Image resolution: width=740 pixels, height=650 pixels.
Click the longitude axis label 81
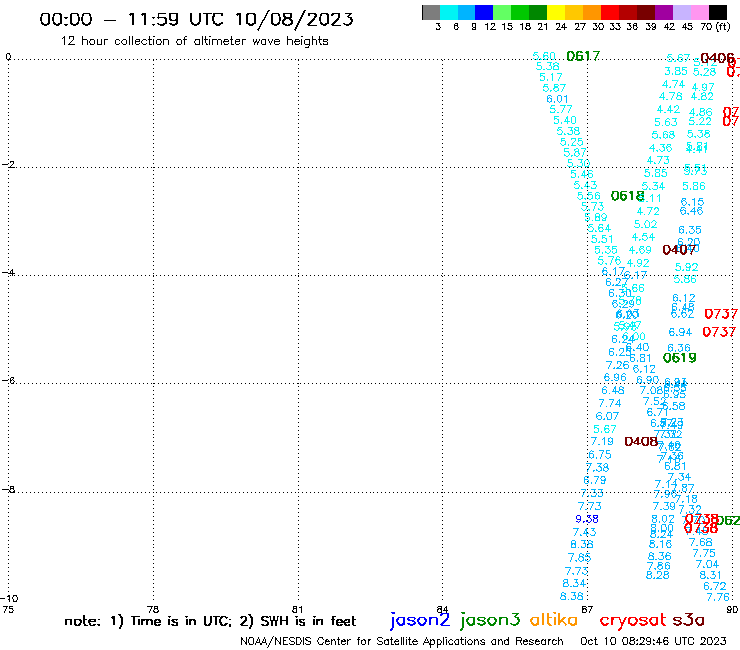pyautogui.click(x=297, y=609)
